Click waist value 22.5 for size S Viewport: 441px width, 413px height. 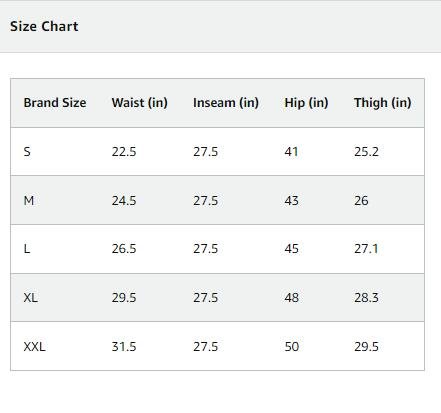click(124, 152)
